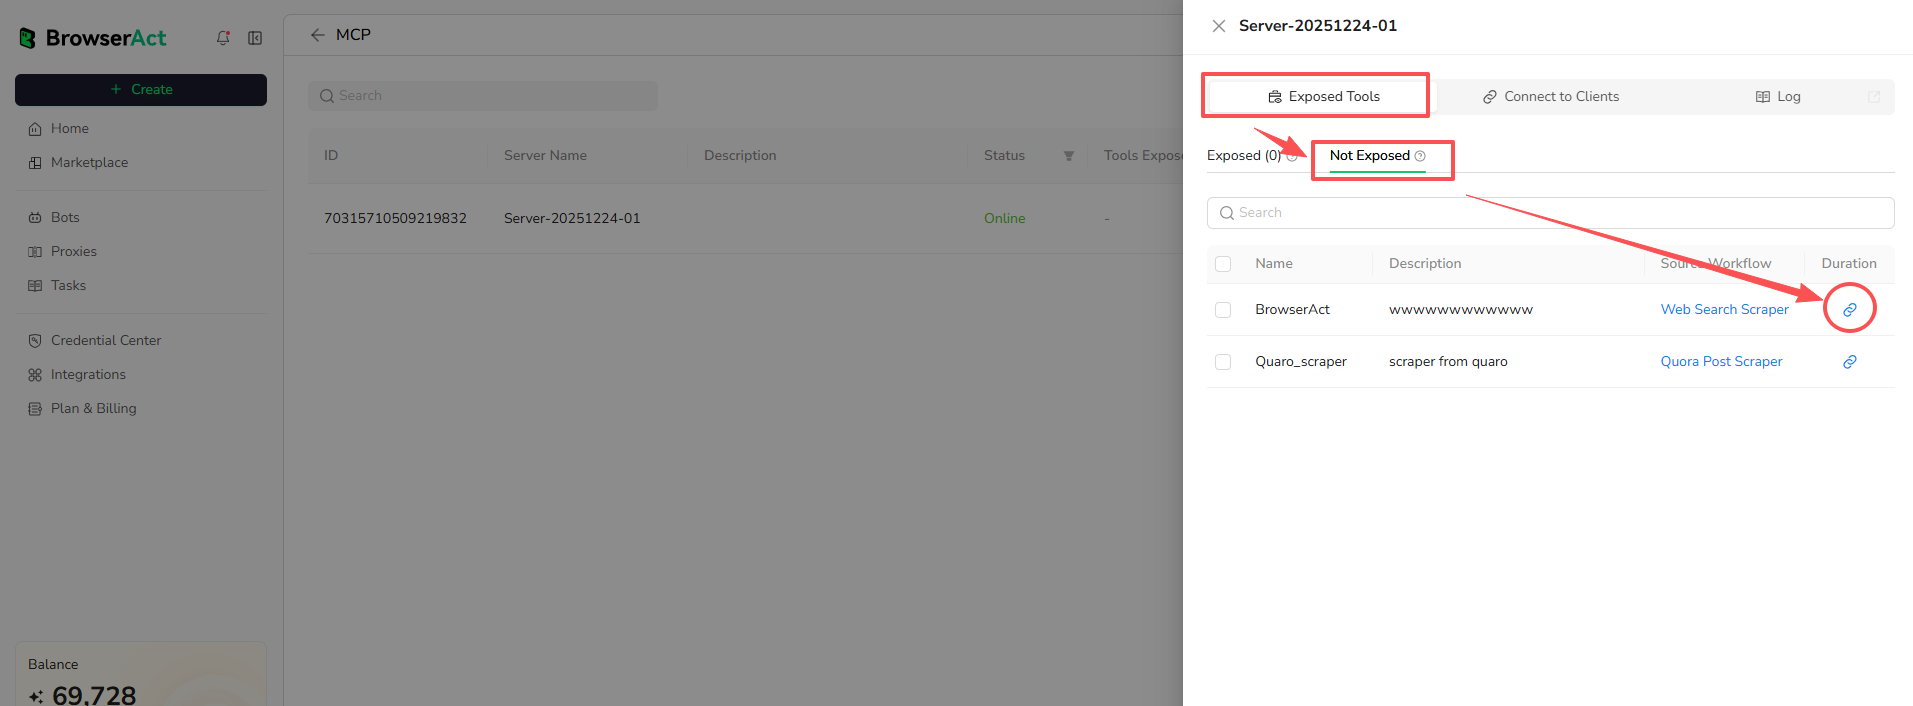Click the Balance card

[141, 674]
